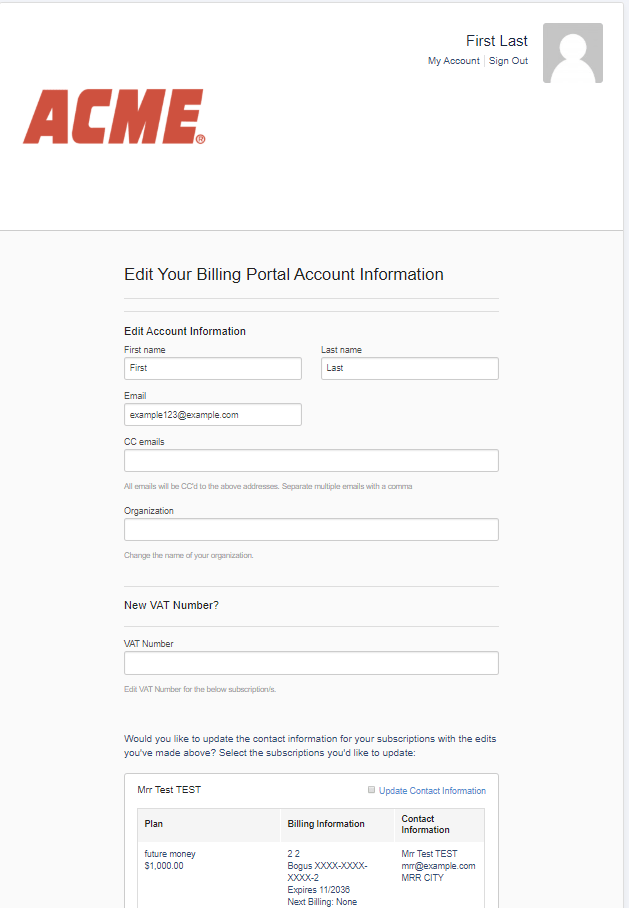Click the Last name input field
Viewport: 629px width, 908px height.
409,368
